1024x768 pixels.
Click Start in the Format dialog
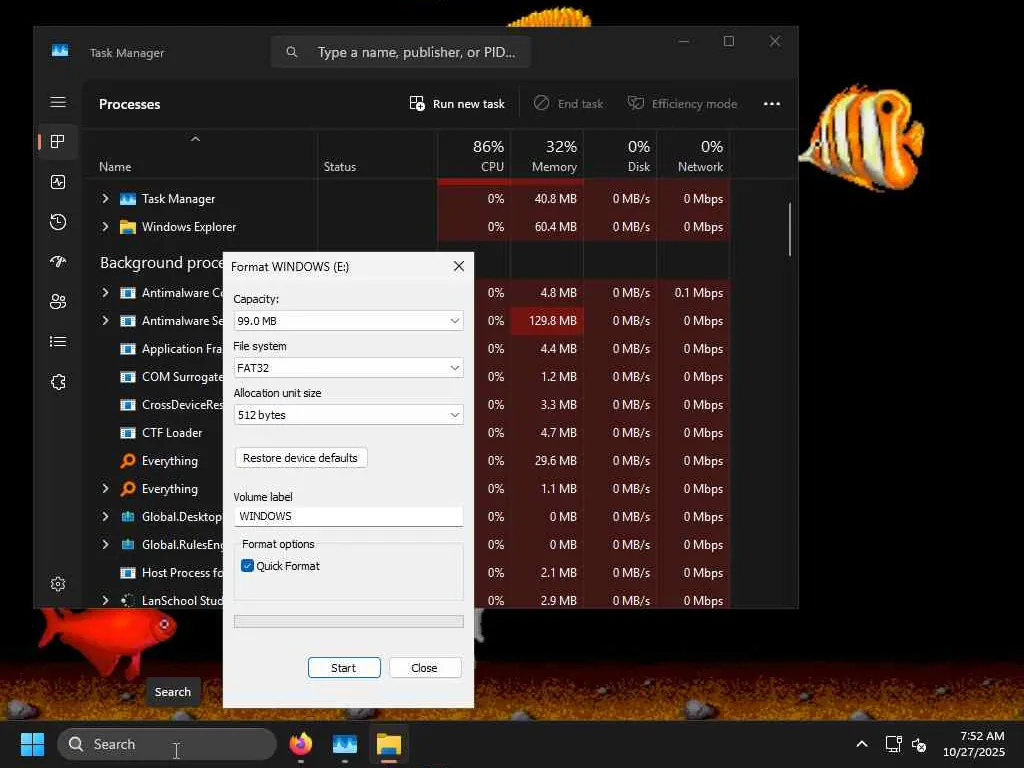[344, 667]
